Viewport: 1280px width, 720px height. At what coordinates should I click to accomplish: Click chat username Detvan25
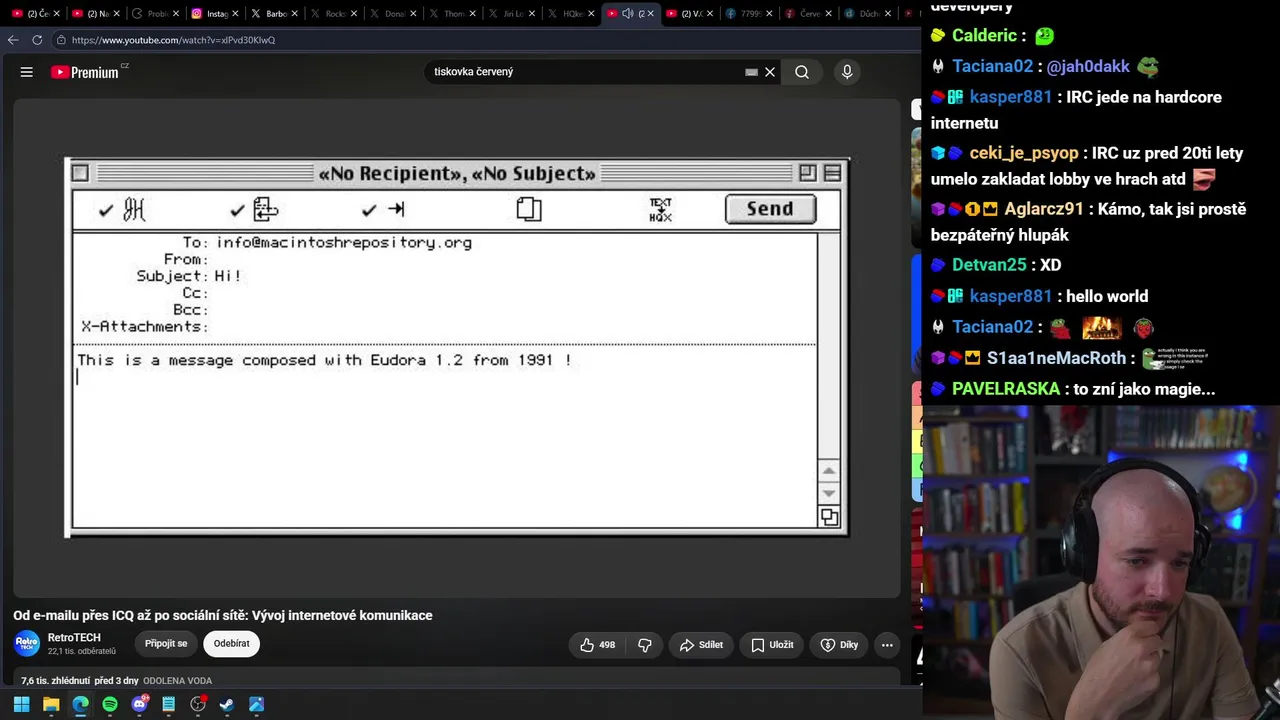point(989,265)
